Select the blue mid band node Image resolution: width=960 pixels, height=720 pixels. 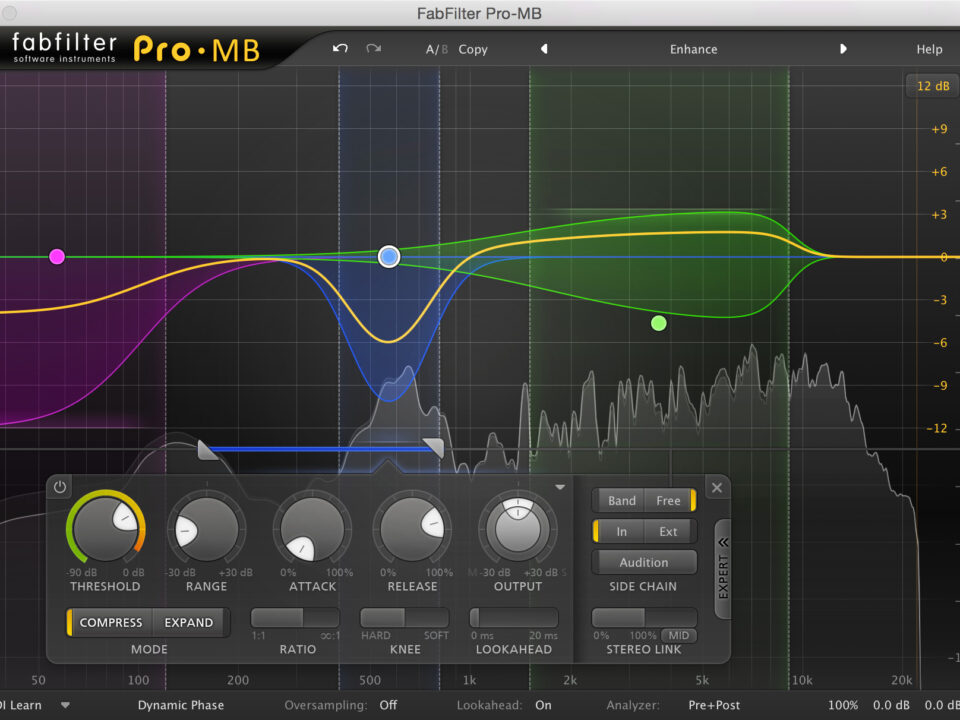(x=389, y=257)
